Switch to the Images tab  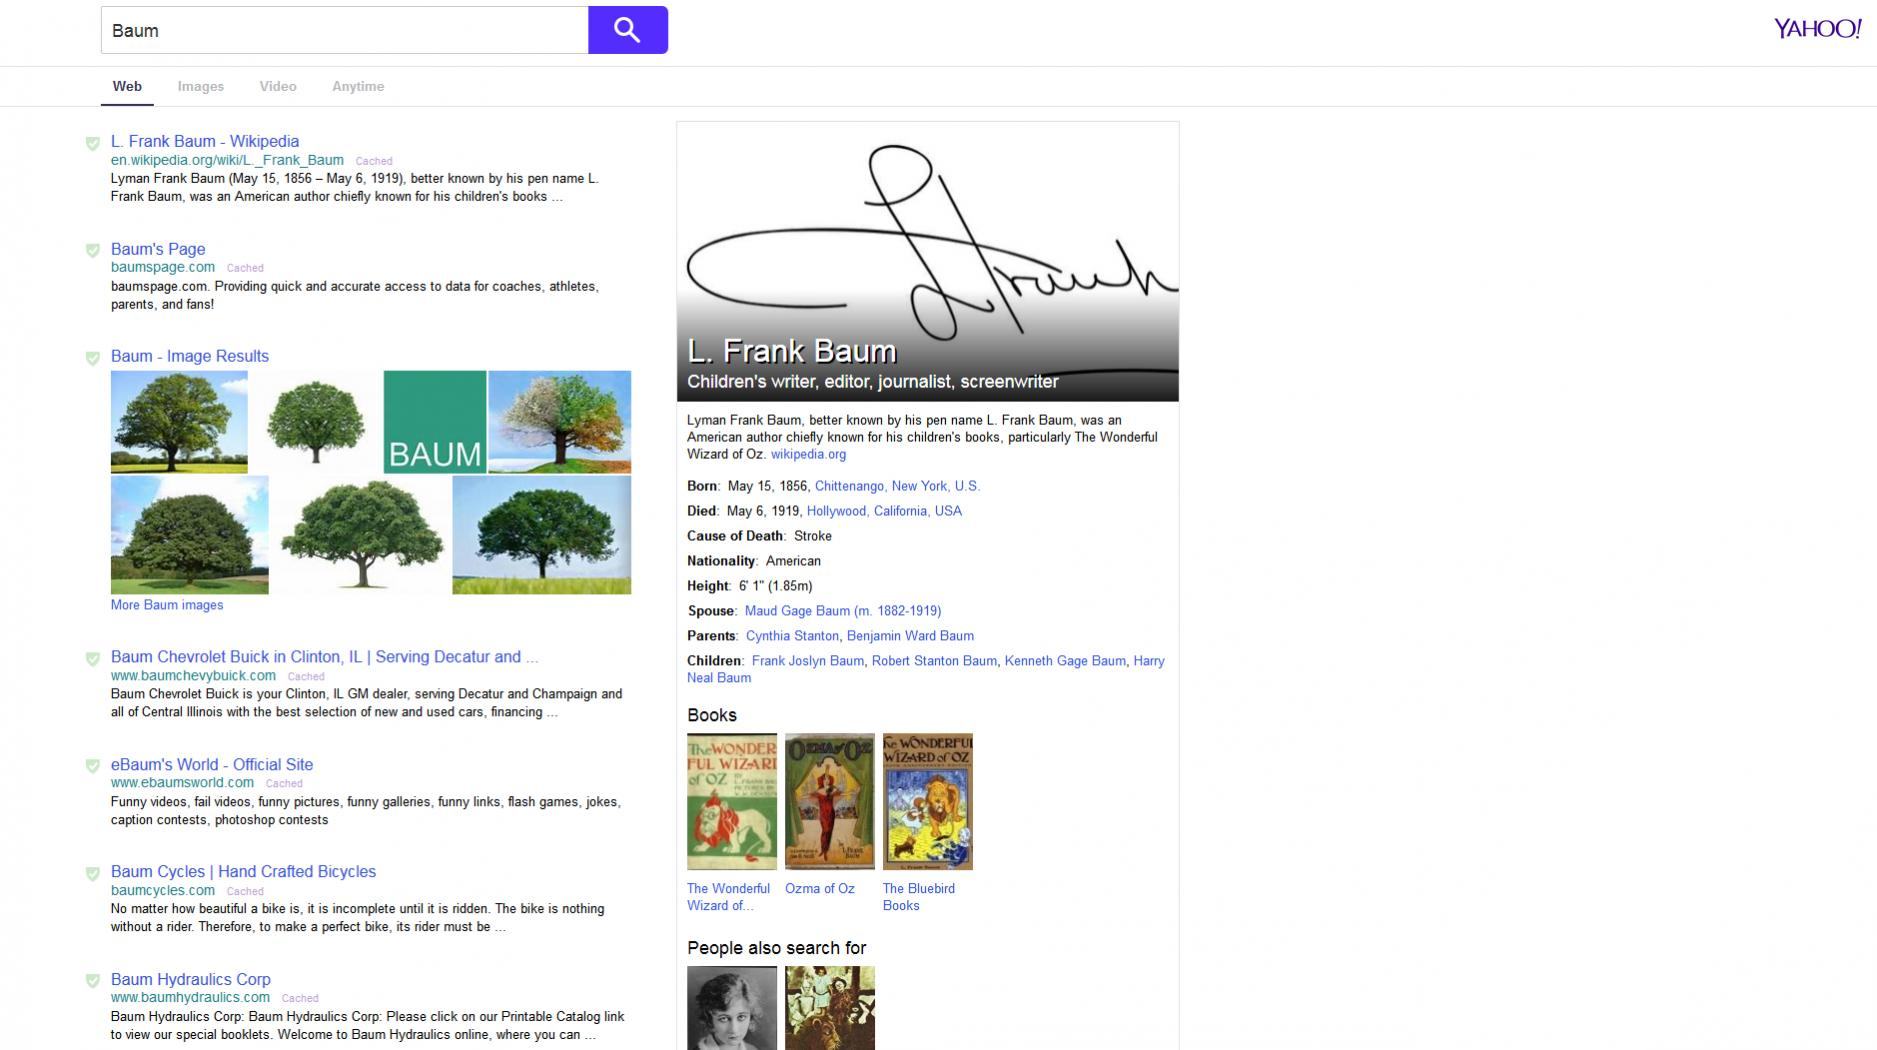tap(201, 86)
